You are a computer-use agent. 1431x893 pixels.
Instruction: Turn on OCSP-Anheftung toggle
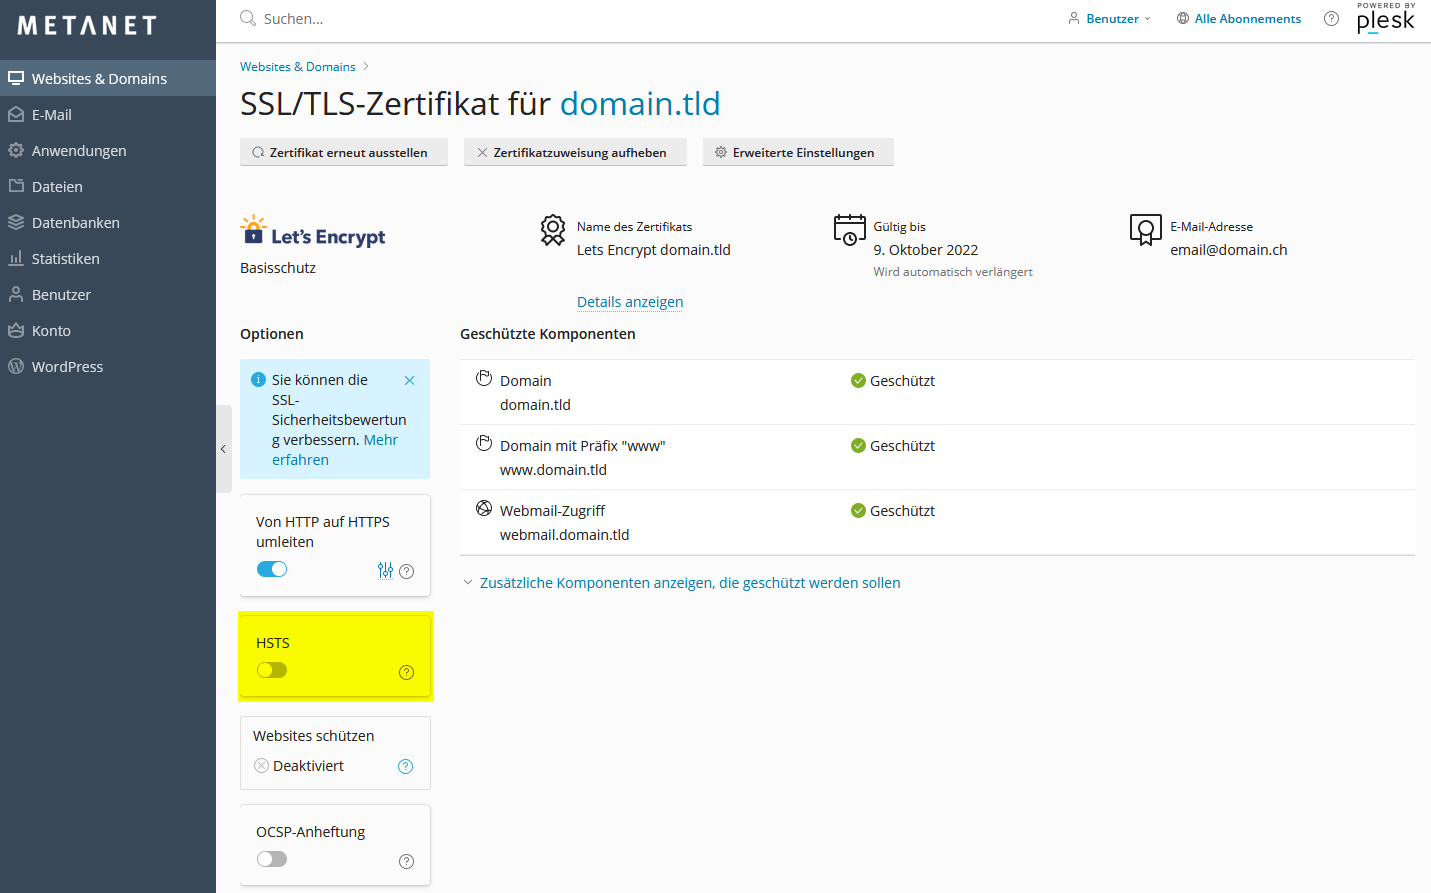(272, 859)
